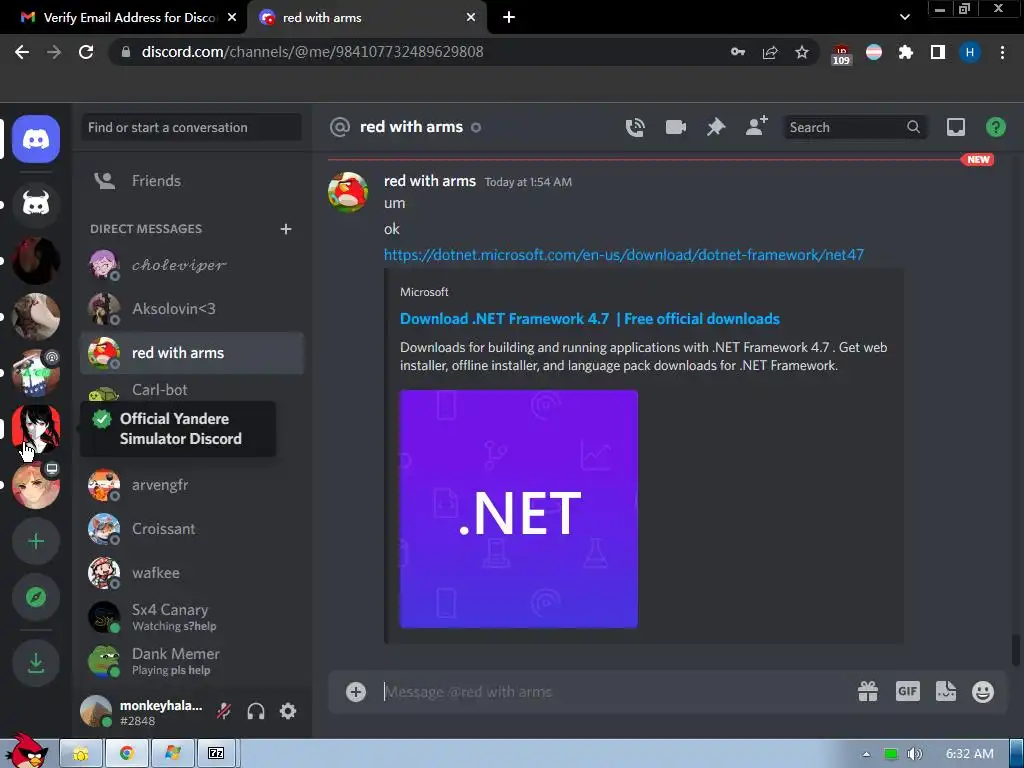Open DM with Croissant
This screenshot has width=1024, height=768.
[191, 529]
